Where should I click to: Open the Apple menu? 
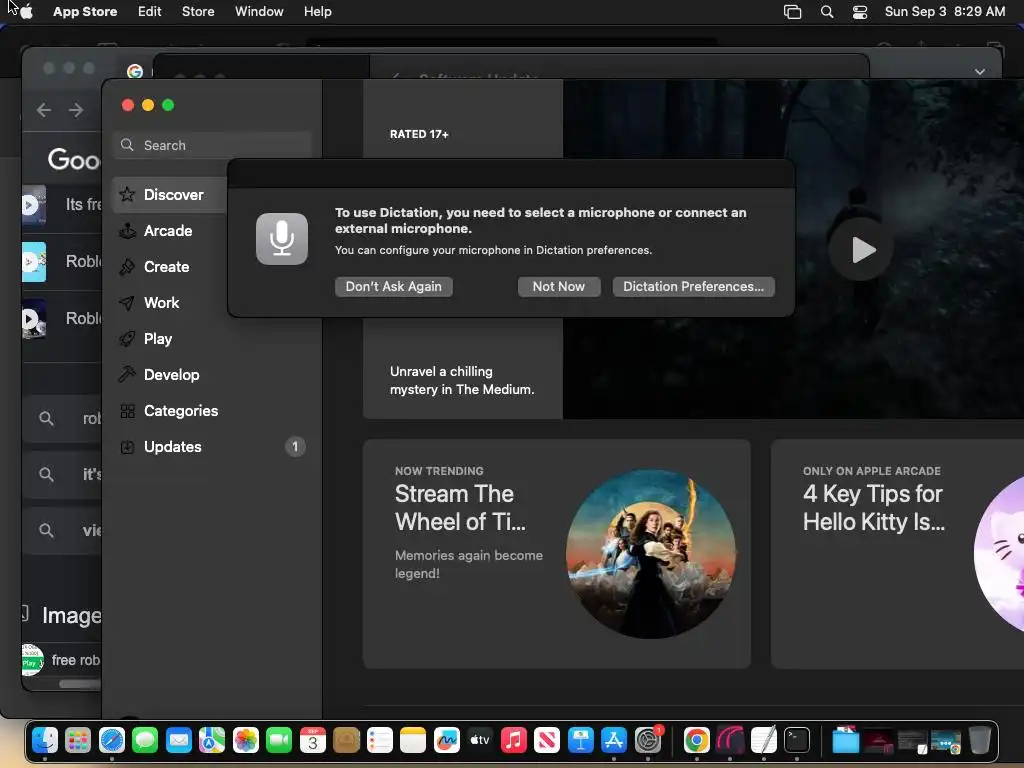(26, 11)
